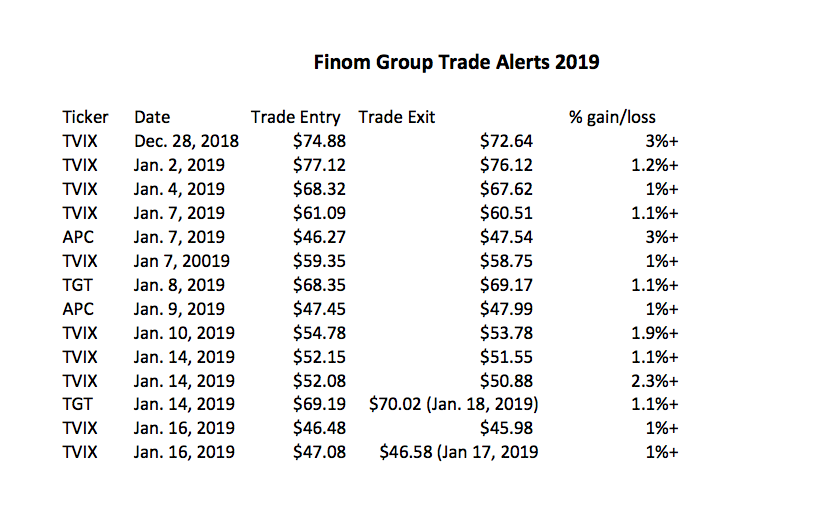This screenshot has width=820, height=516.
Task: Select the 1.2%+ gain value
Action: (655, 165)
